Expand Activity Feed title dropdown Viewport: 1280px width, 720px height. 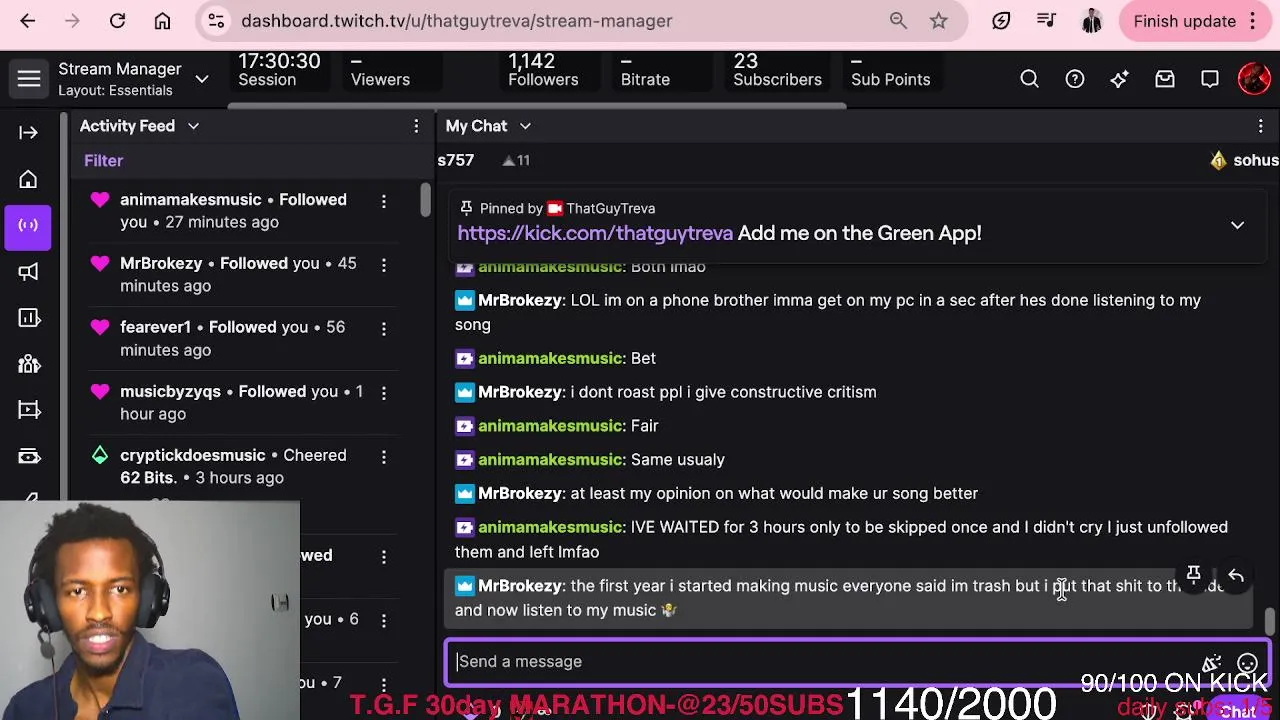pyautogui.click(x=193, y=126)
